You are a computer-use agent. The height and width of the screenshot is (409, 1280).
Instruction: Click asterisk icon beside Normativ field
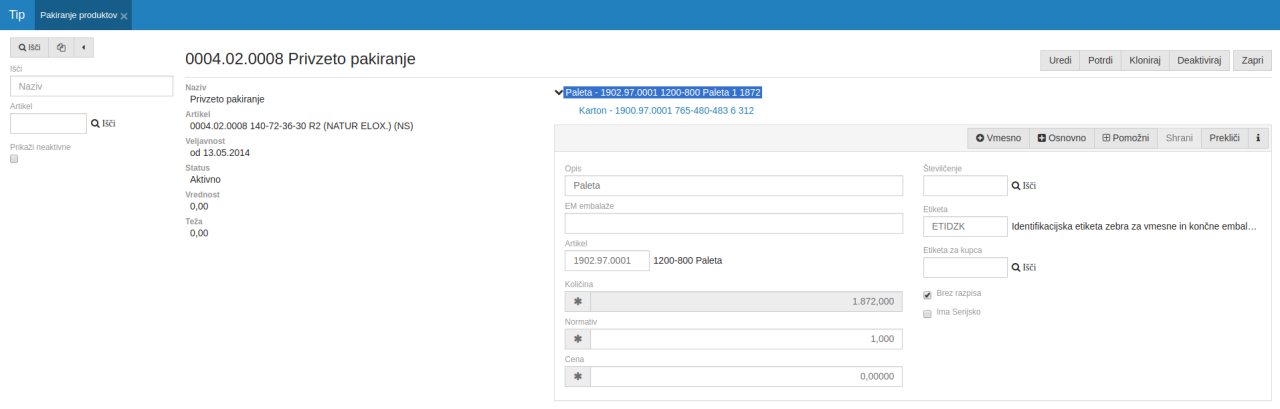pyautogui.click(x=577, y=339)
